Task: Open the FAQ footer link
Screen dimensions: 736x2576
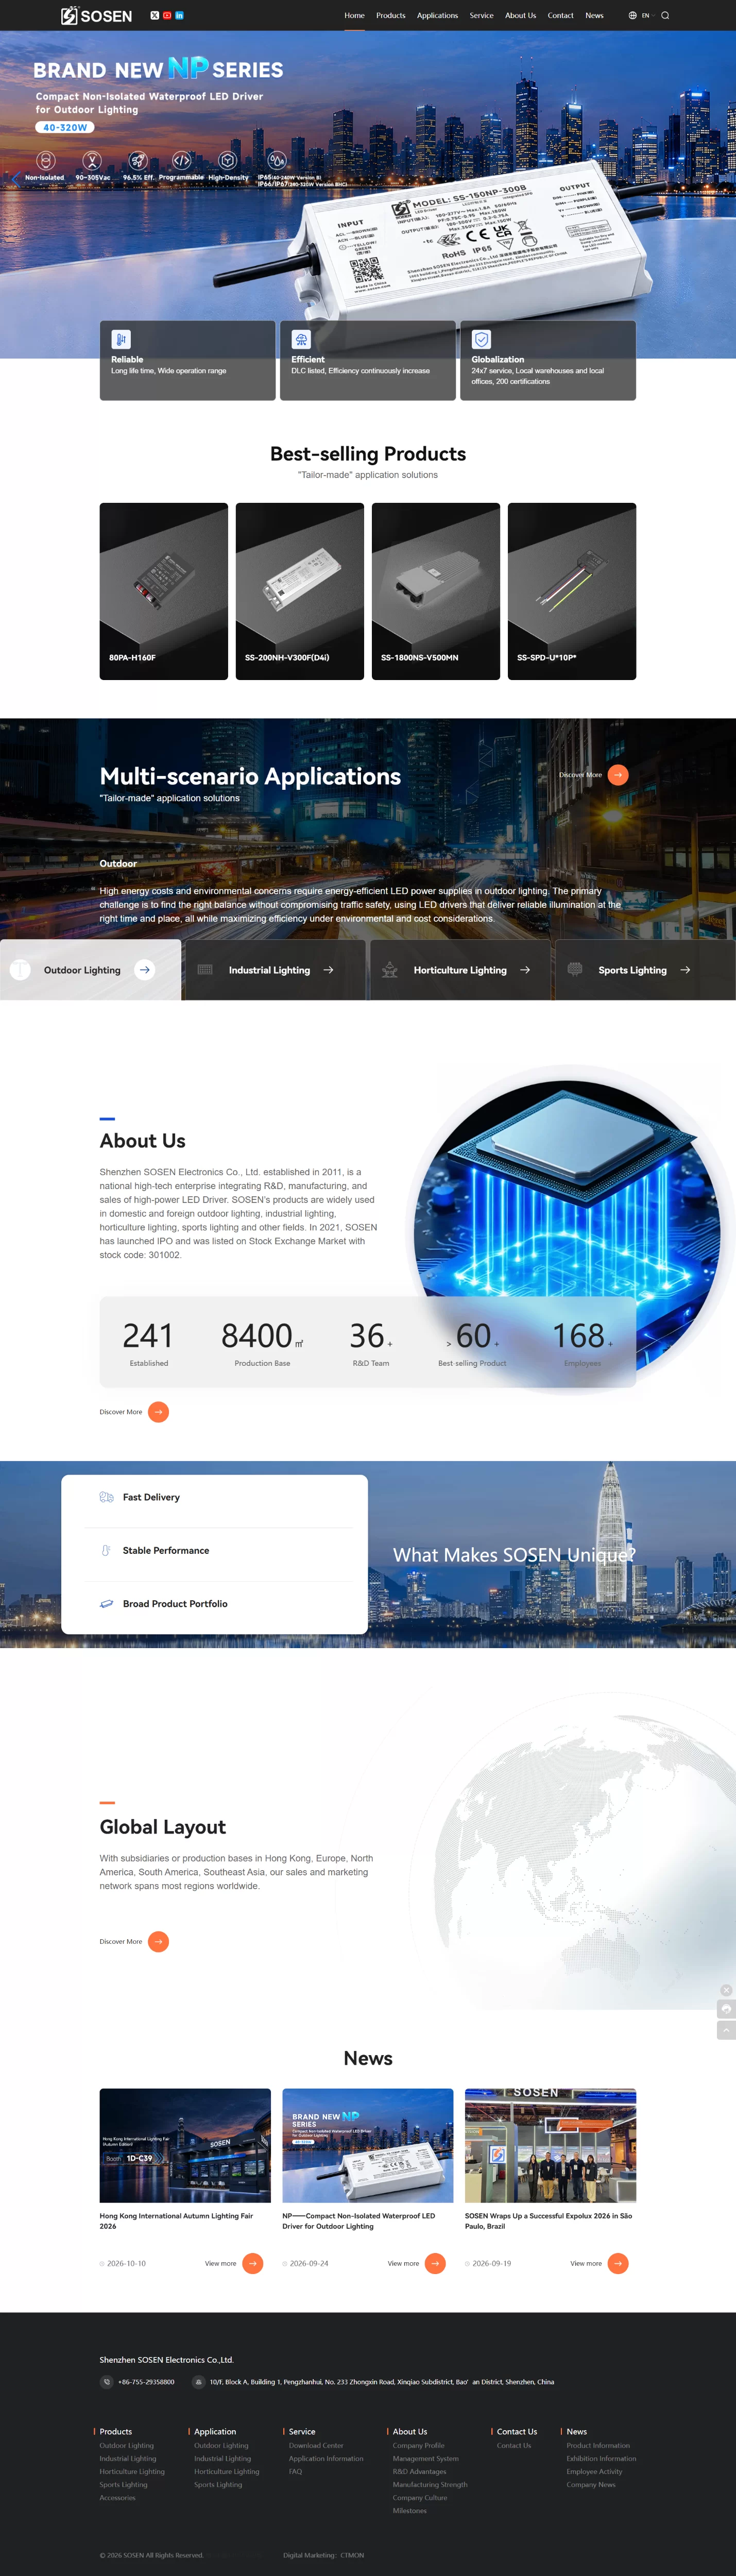Action: click(295, 2472)
